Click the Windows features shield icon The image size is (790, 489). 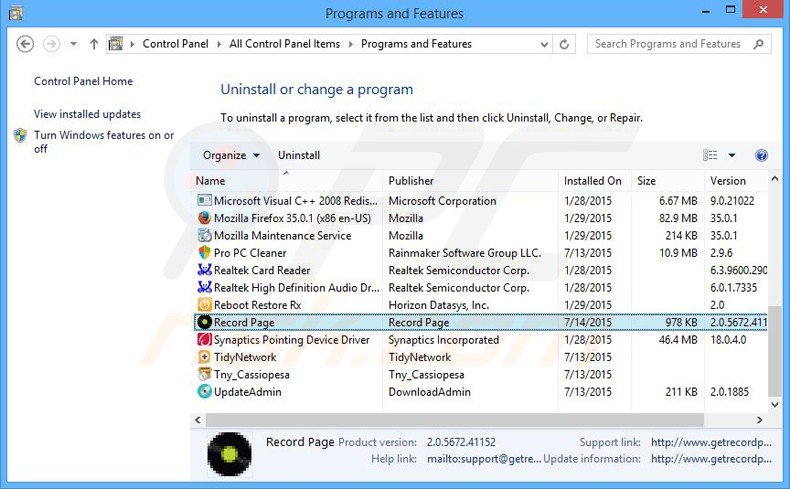(x=20, y=135)
